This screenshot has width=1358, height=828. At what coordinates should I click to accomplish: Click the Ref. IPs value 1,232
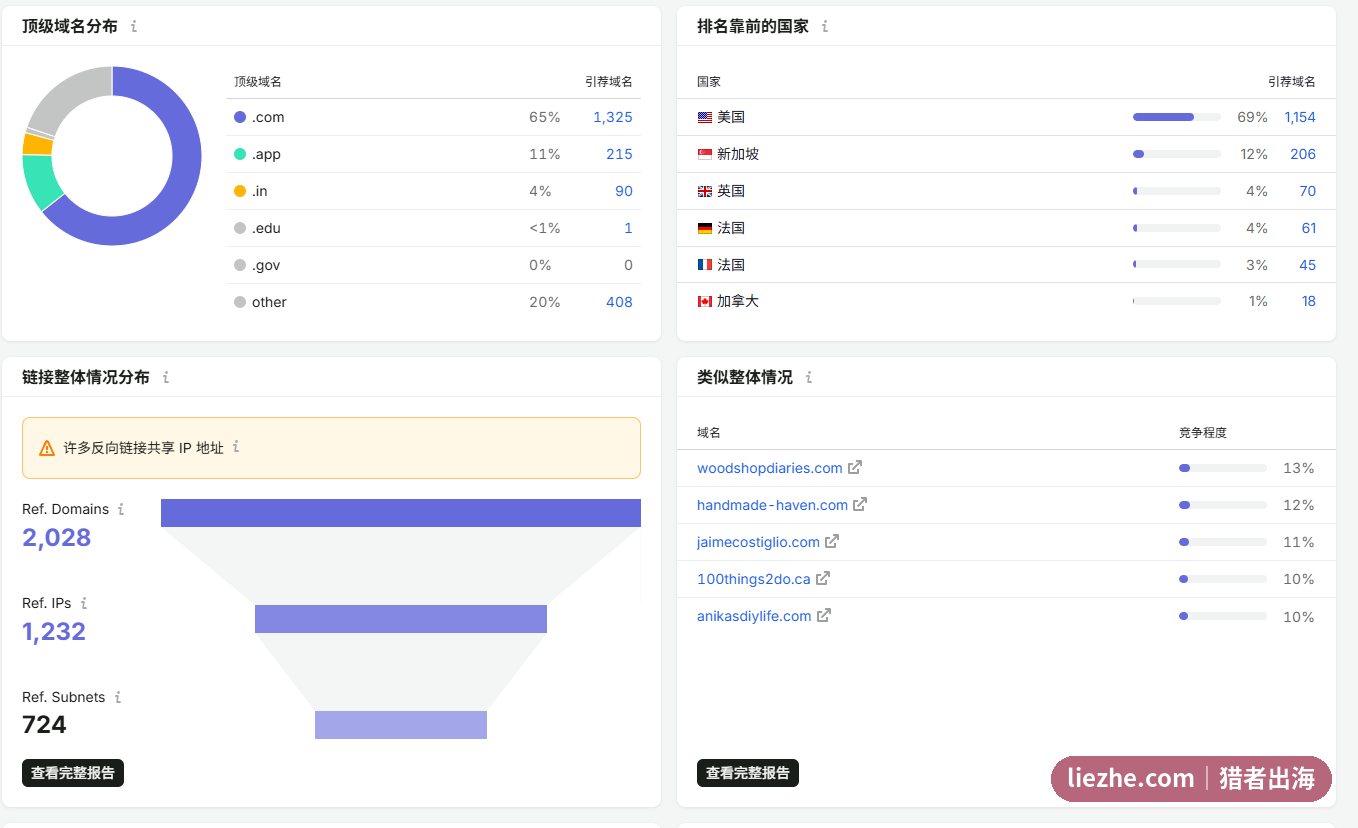(54, 632)
